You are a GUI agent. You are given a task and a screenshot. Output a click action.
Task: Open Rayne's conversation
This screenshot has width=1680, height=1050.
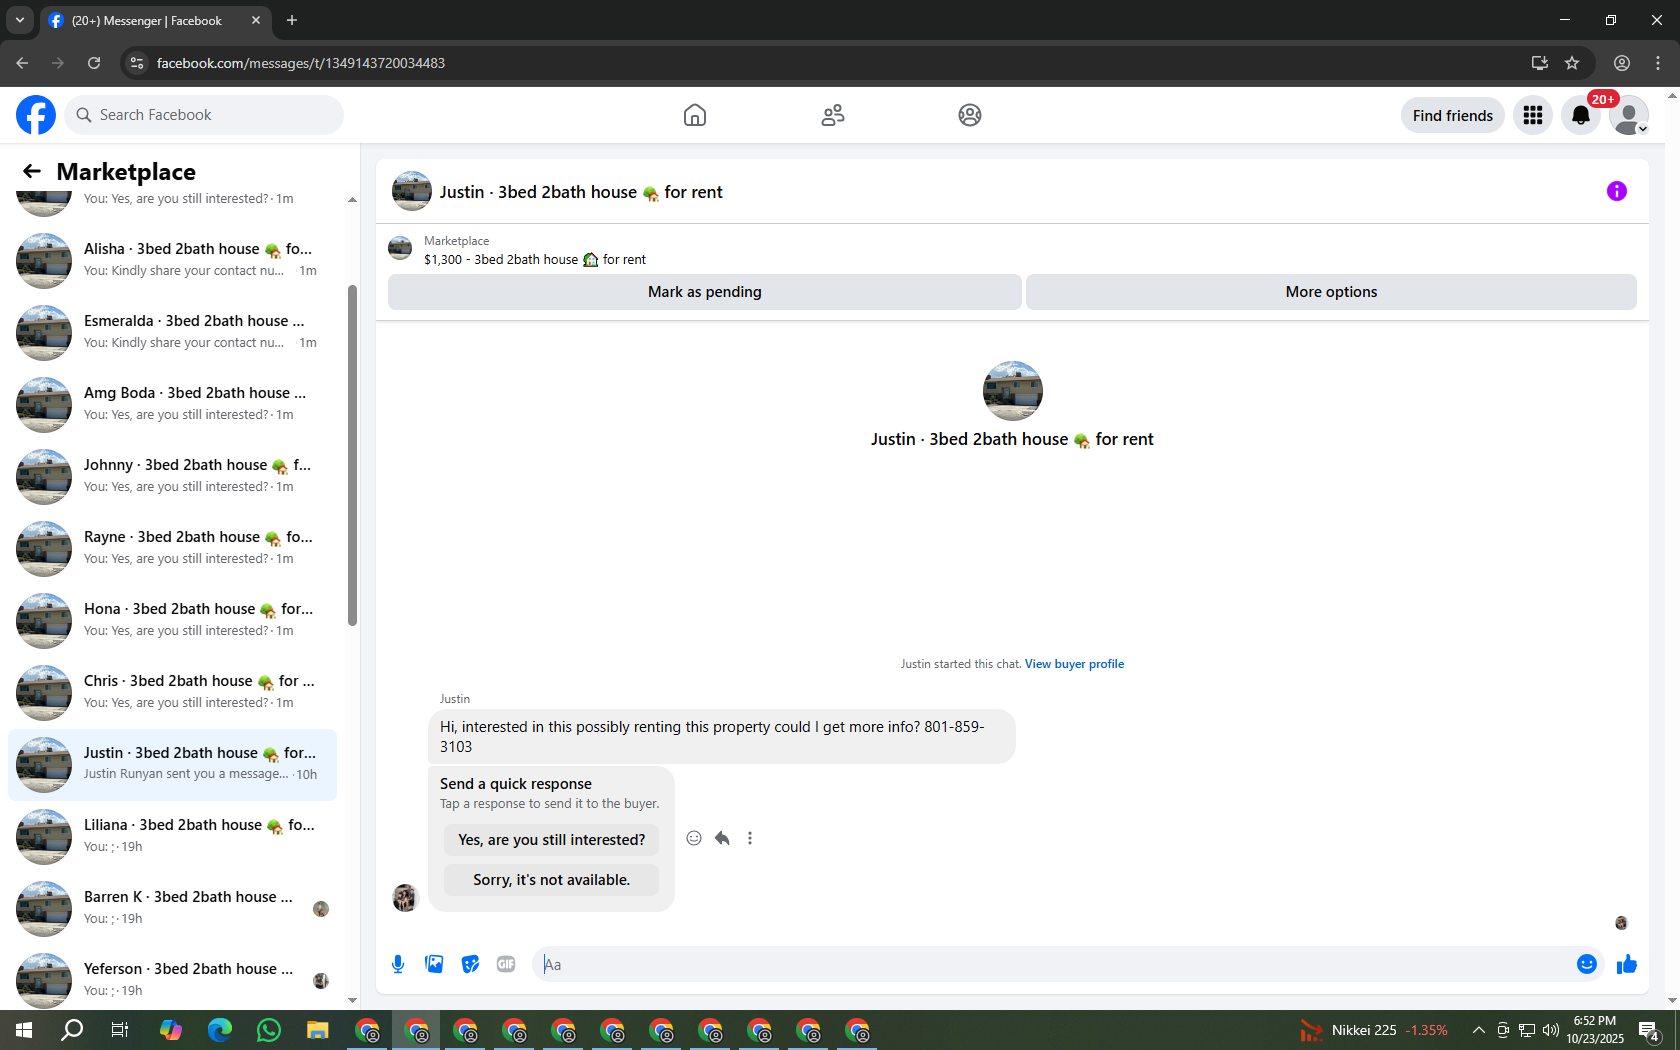pyautogui.click(x=172, y=548)
